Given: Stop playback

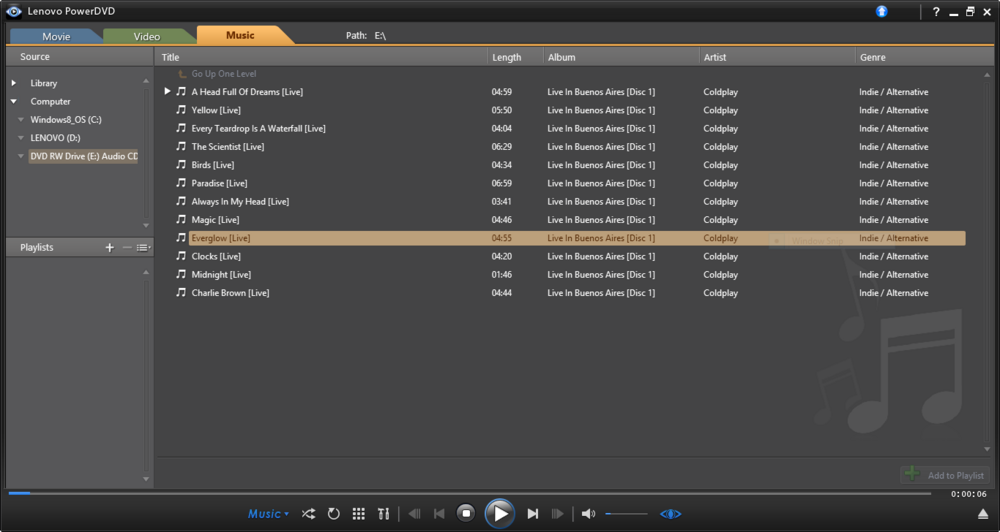Looking at the screenshot, I should point(466,514).
